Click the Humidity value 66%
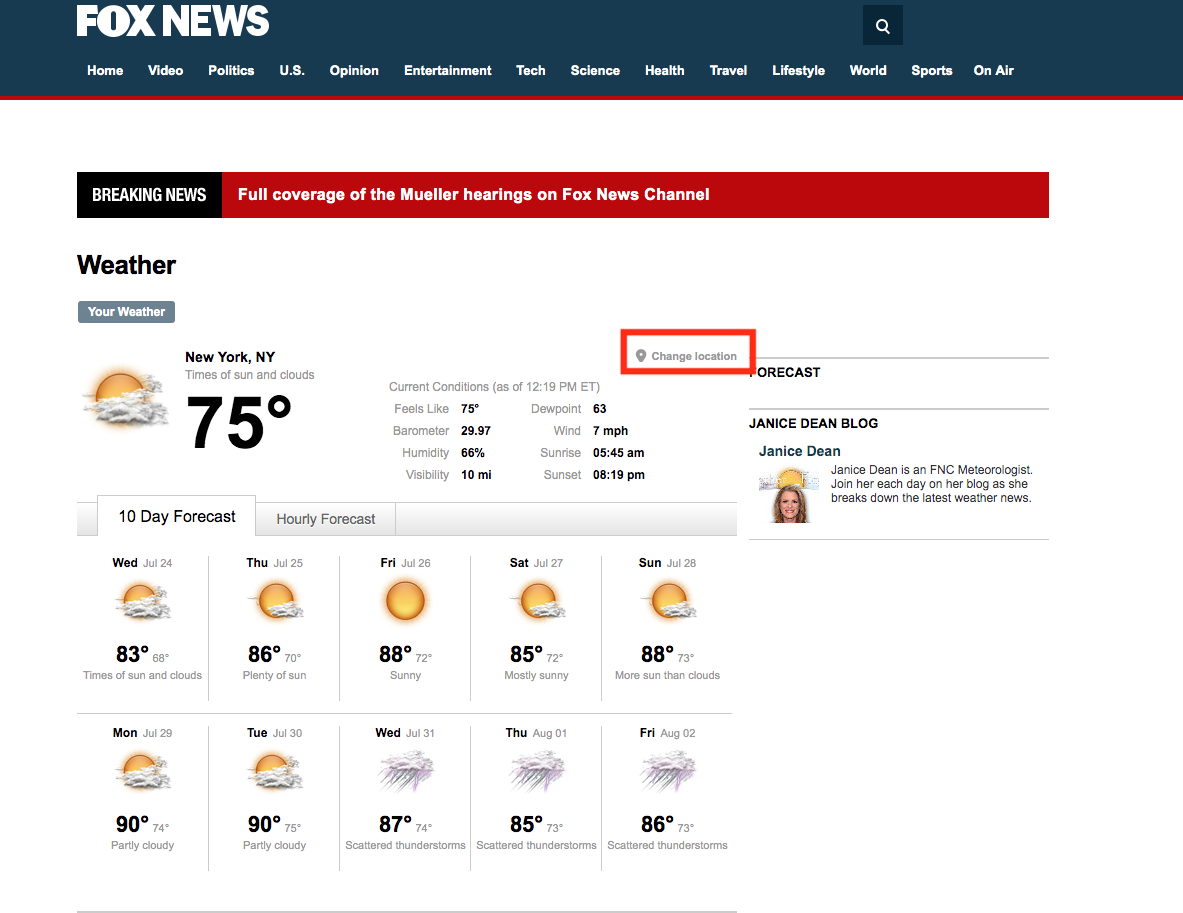 (x=473, y=453)
